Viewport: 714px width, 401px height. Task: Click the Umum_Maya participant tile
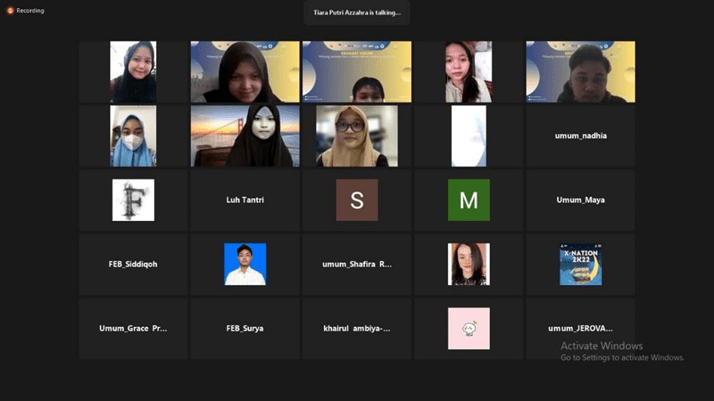(580, 200)
